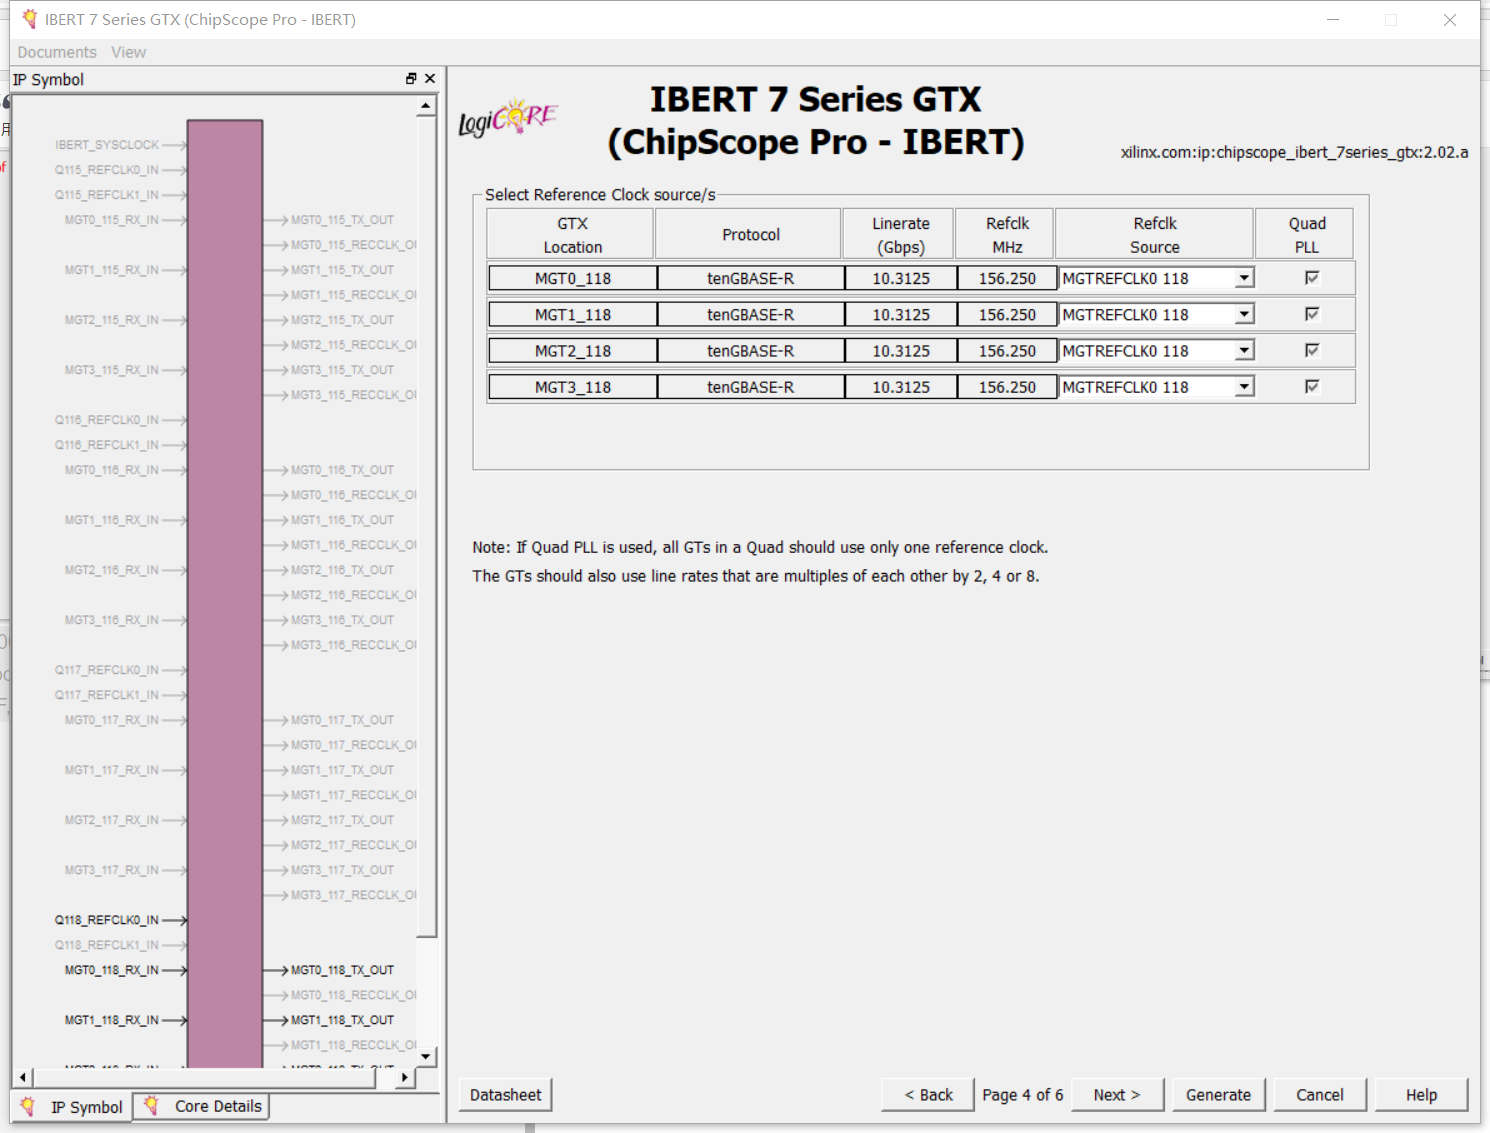Open the View menu
Screen dimensions: 1490x1133
(128, 52)
